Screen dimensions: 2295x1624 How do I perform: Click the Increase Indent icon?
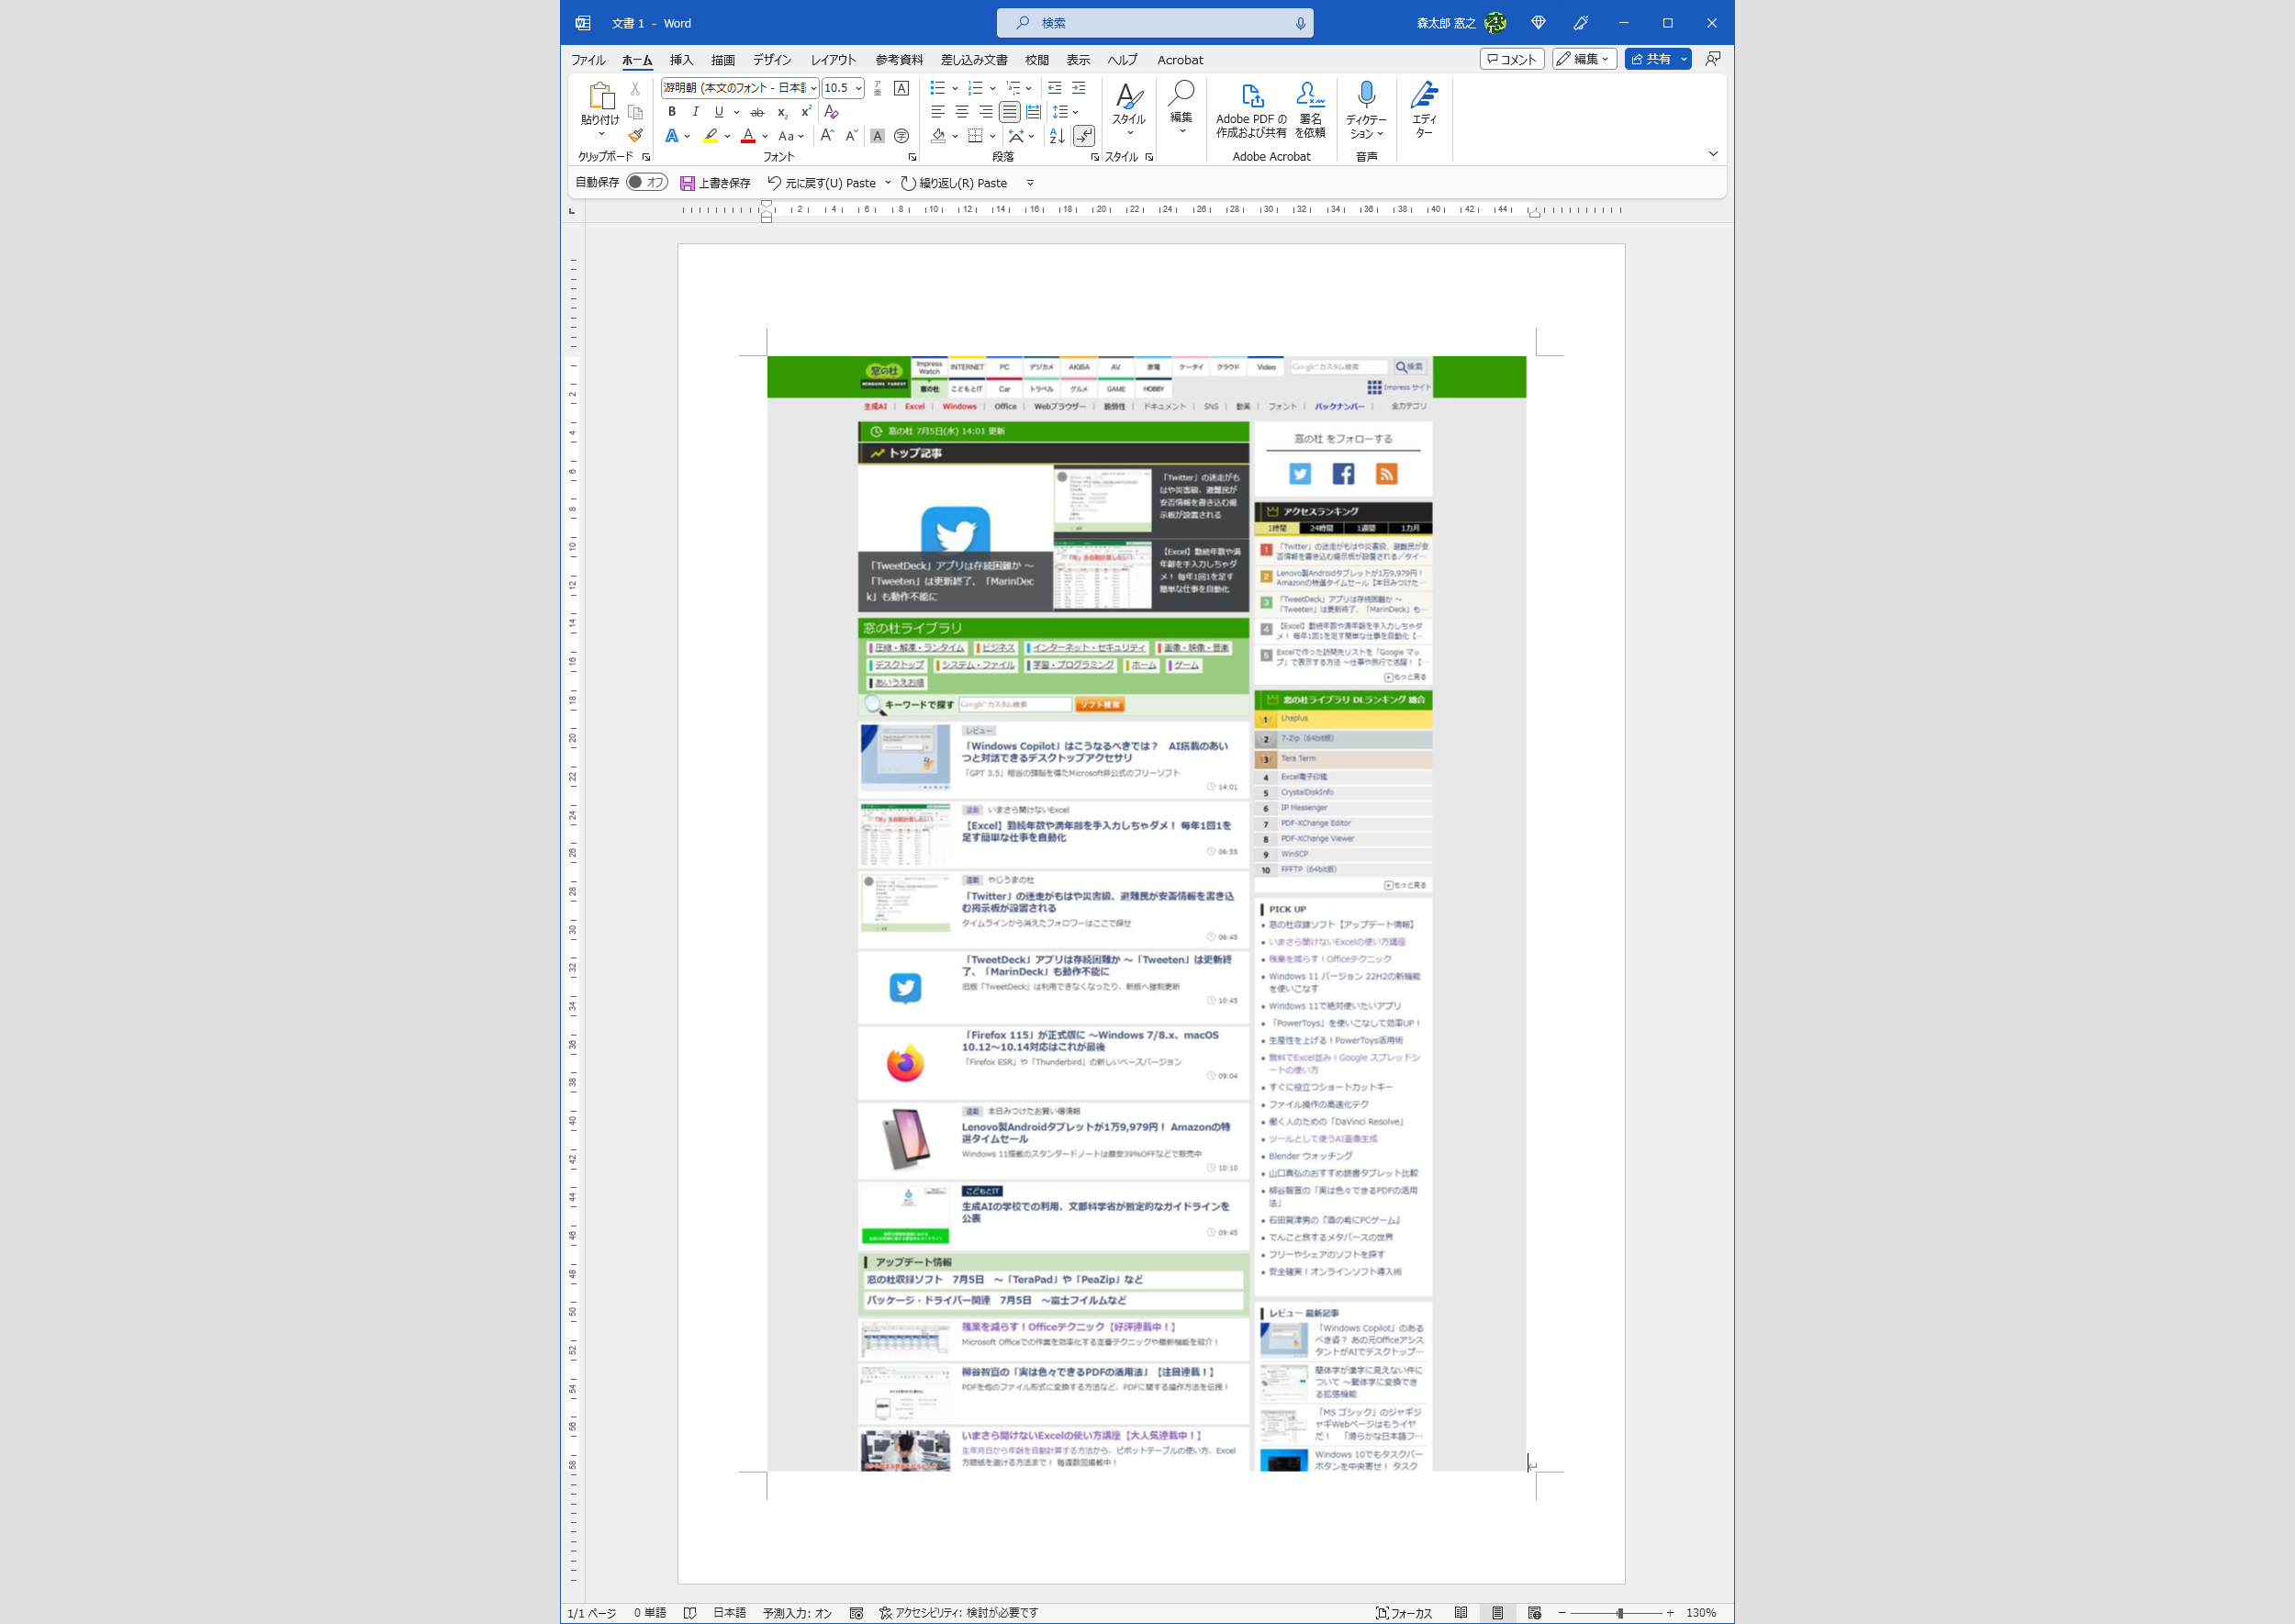pos(1078,88)
